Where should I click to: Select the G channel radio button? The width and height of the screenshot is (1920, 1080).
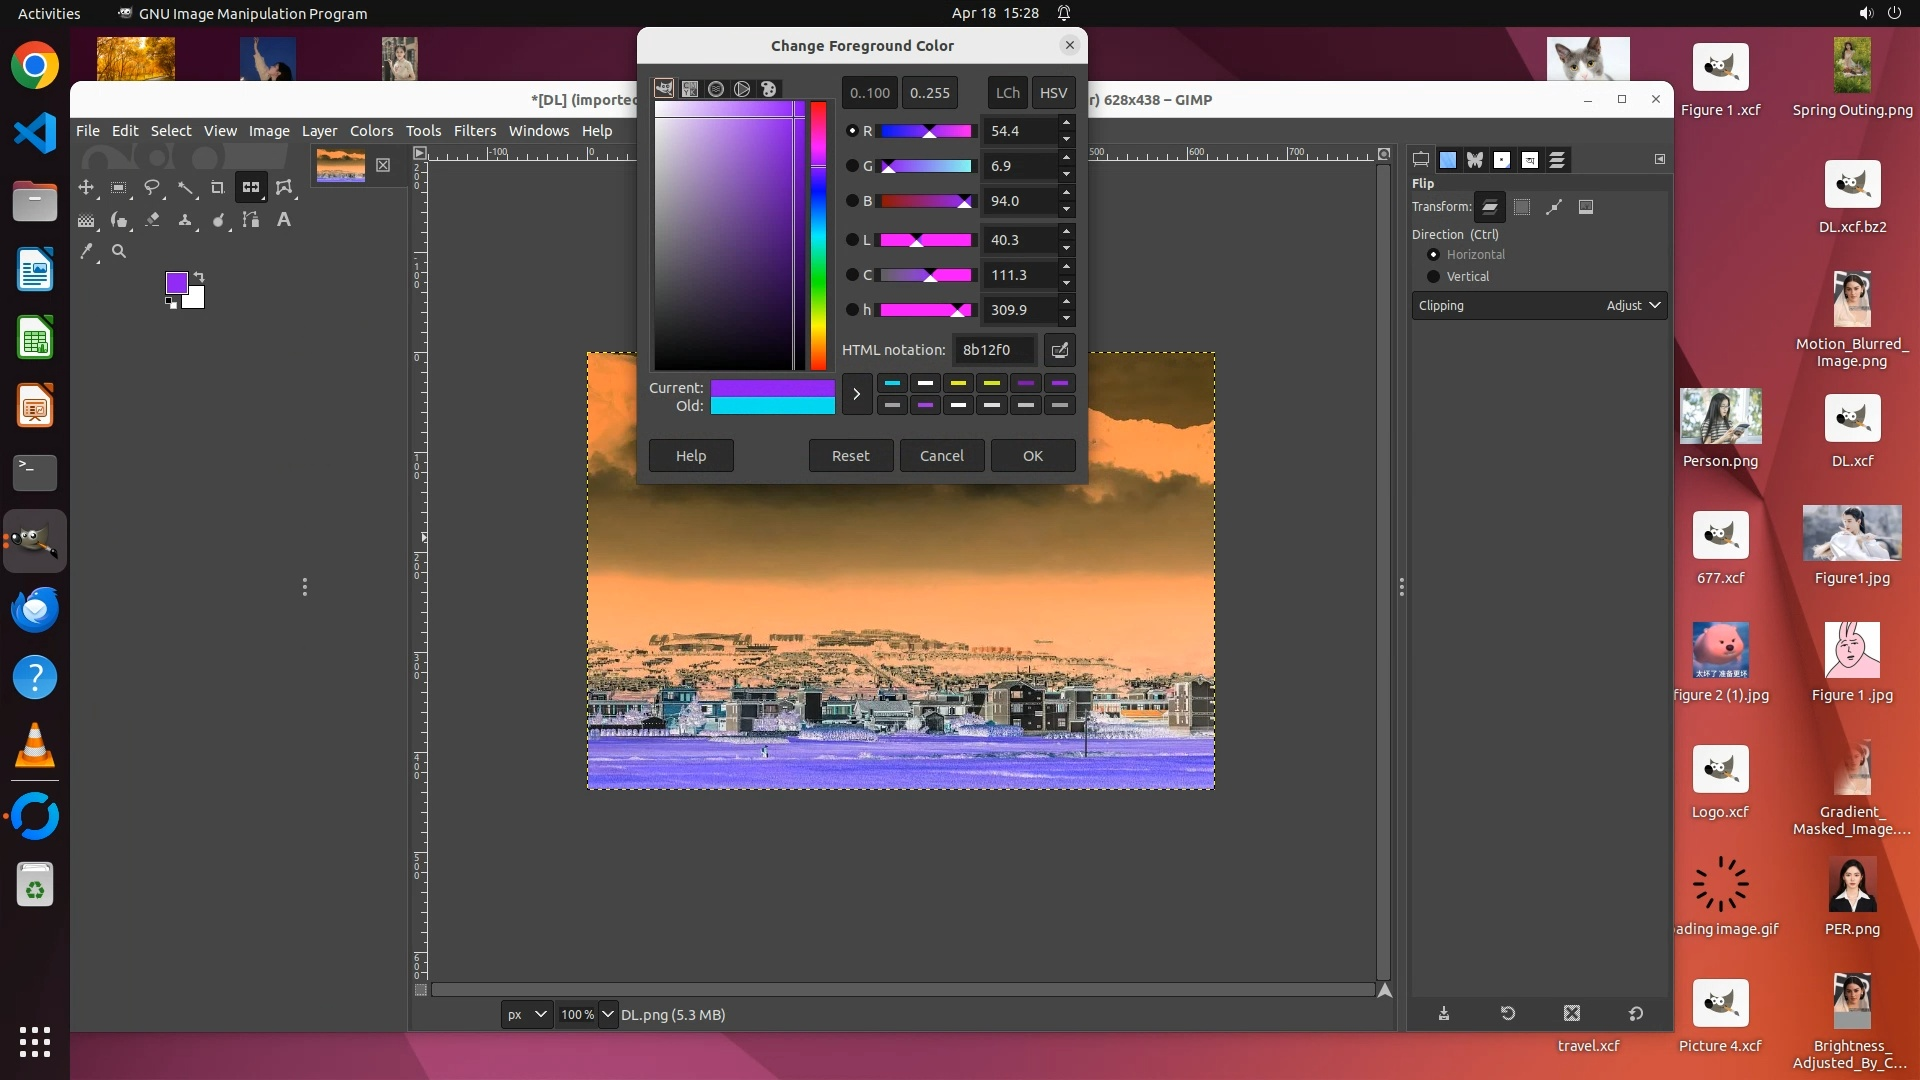point(852,166)
